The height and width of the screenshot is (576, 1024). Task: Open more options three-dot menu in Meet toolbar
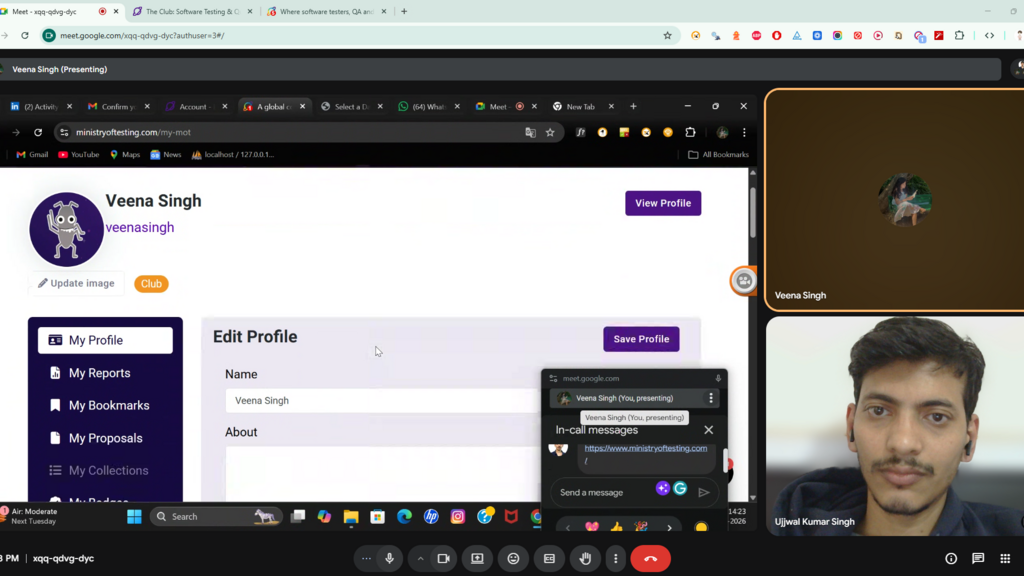coord(615,558)
